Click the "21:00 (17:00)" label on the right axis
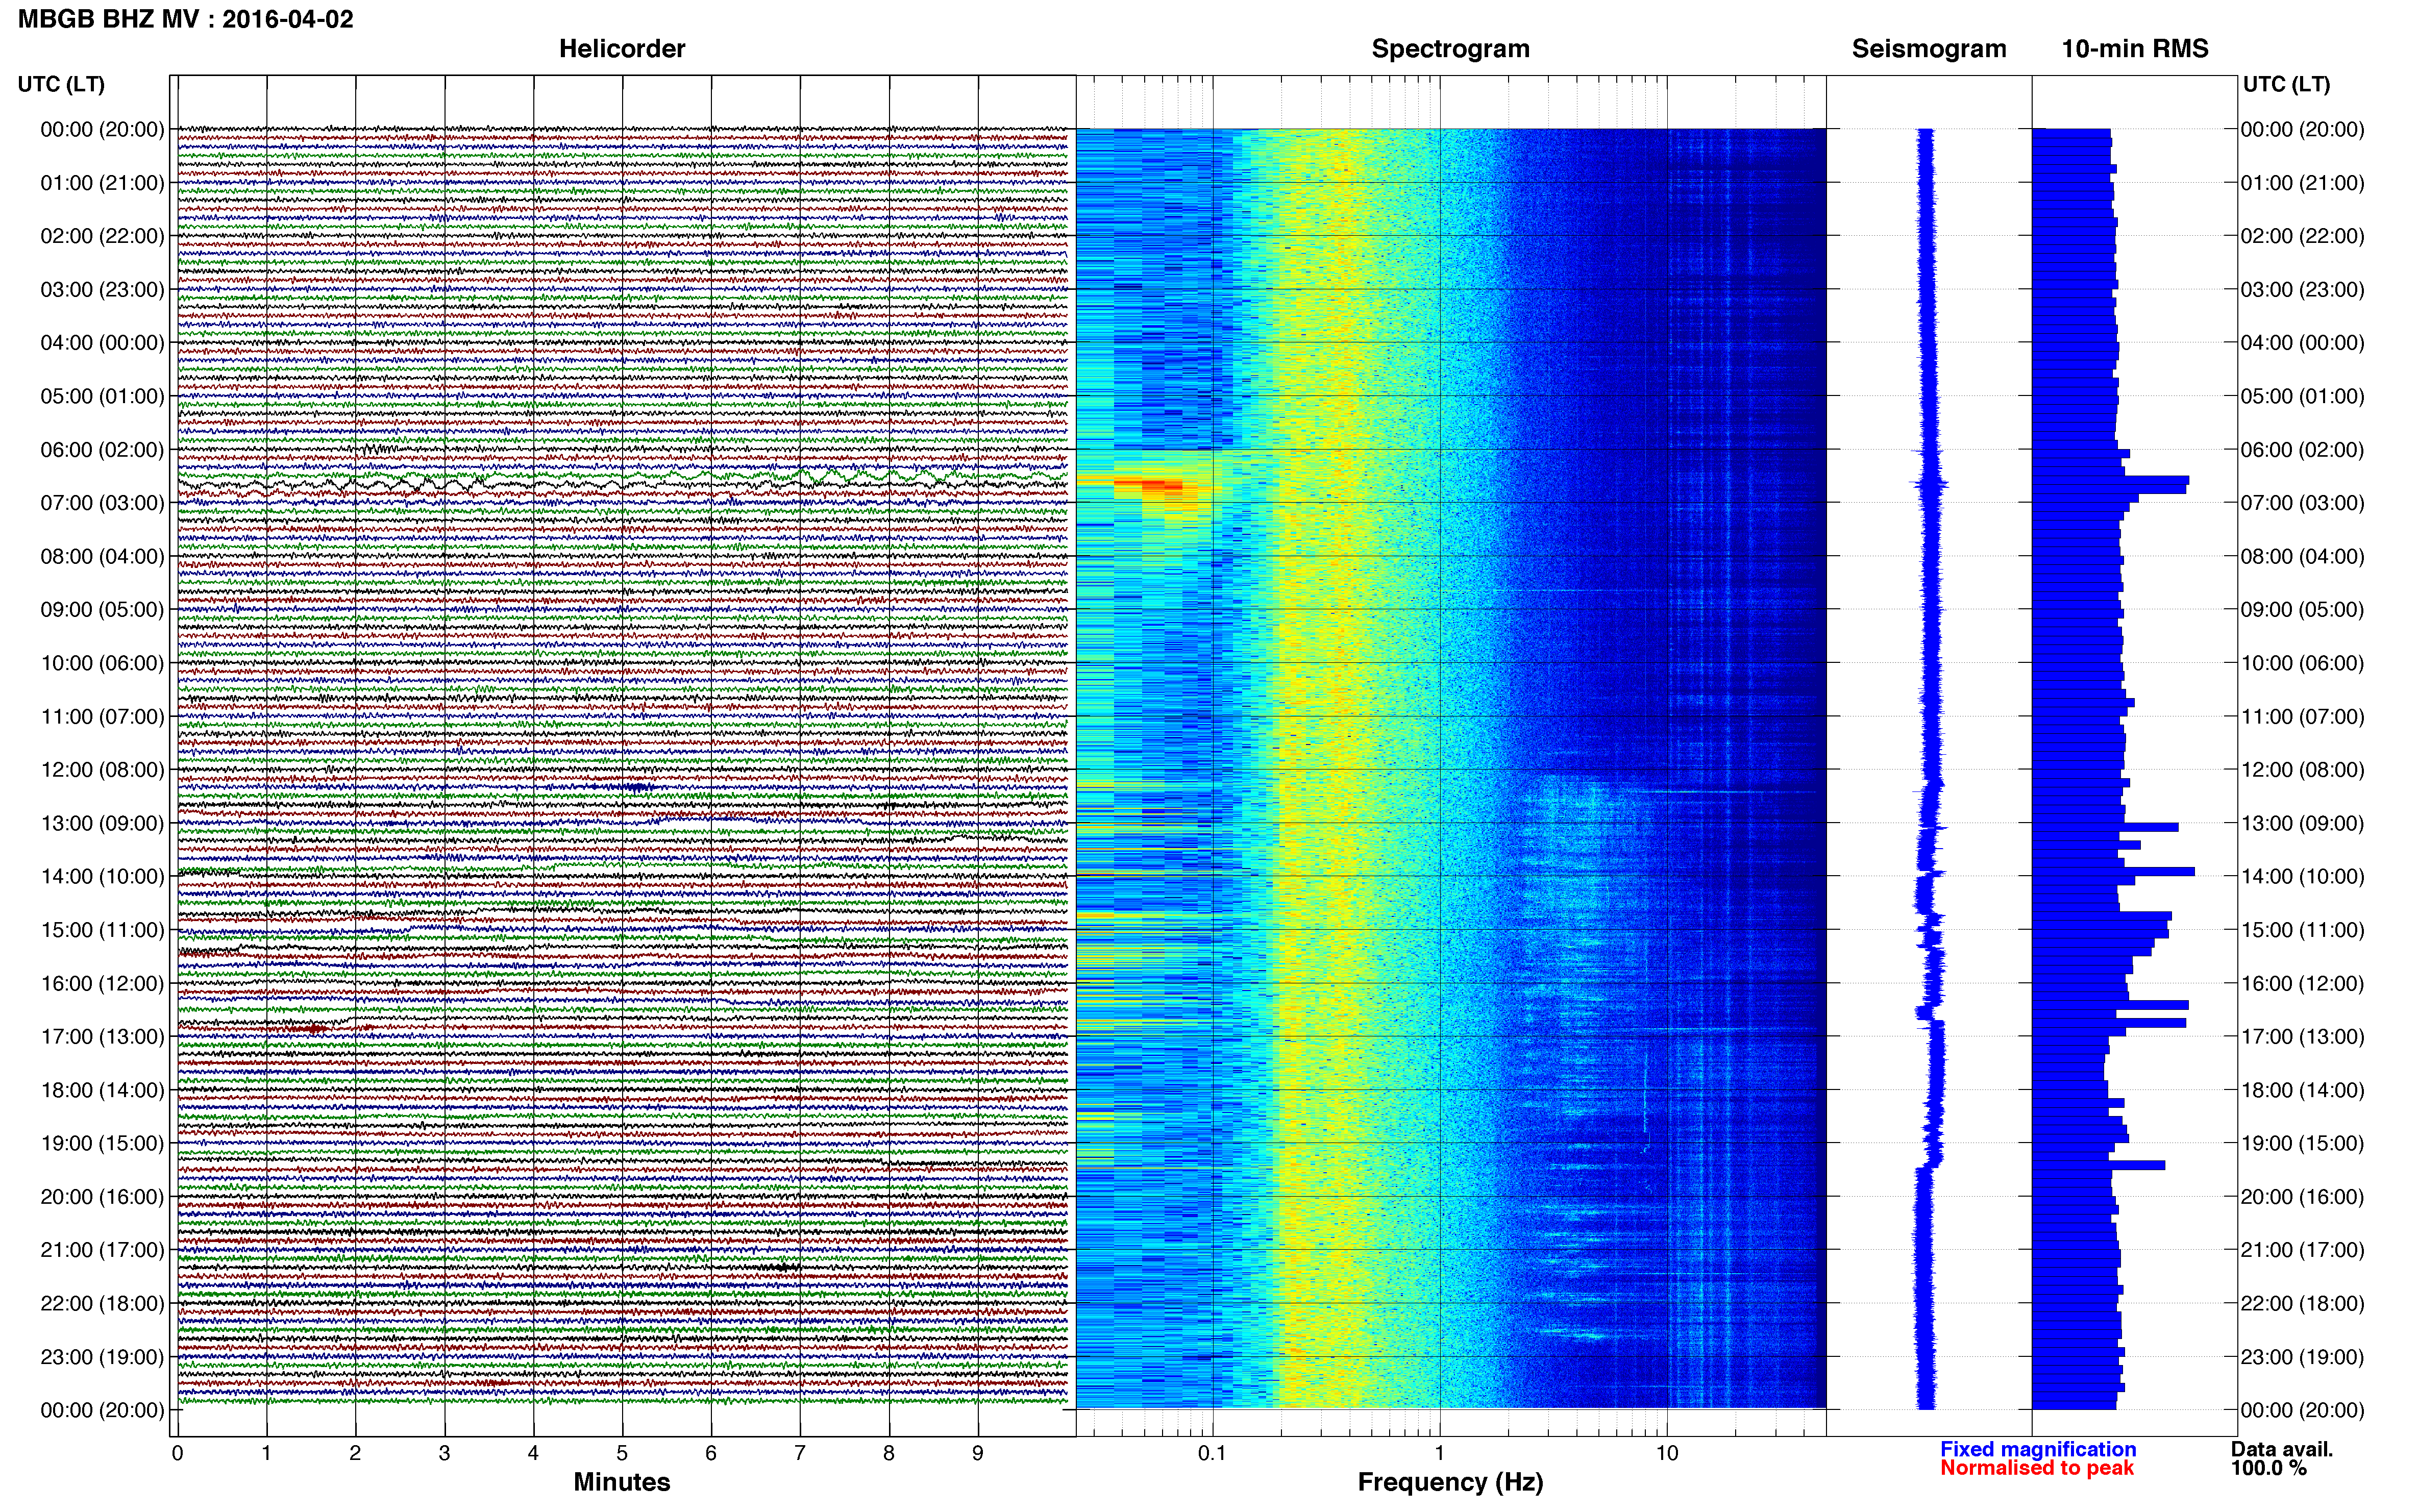Image resolution: width=2419 pixels, height=1512 pixels. click(x=2302, y=1250)
